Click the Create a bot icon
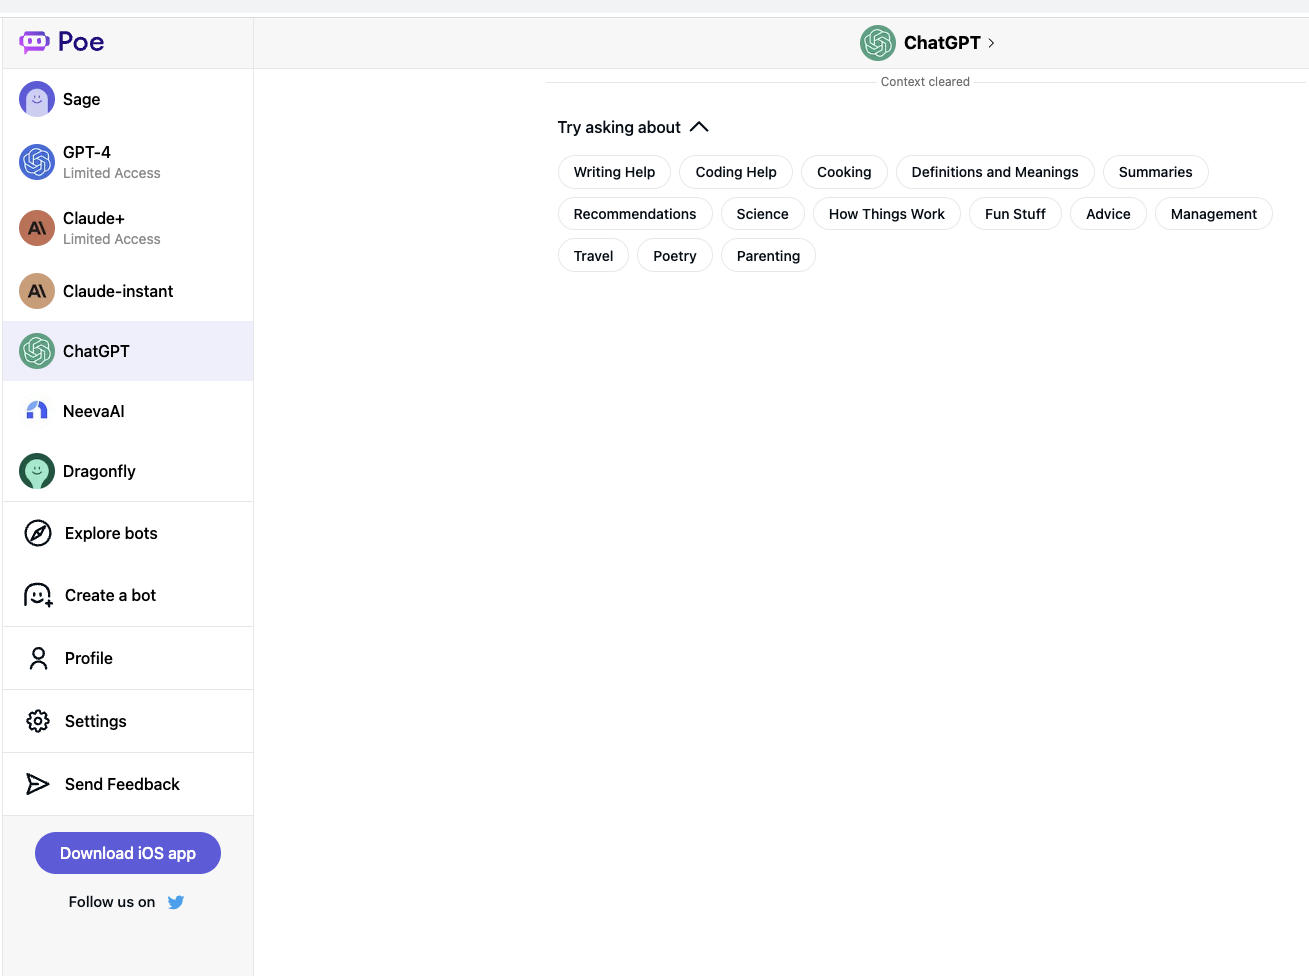 point(38,595)
